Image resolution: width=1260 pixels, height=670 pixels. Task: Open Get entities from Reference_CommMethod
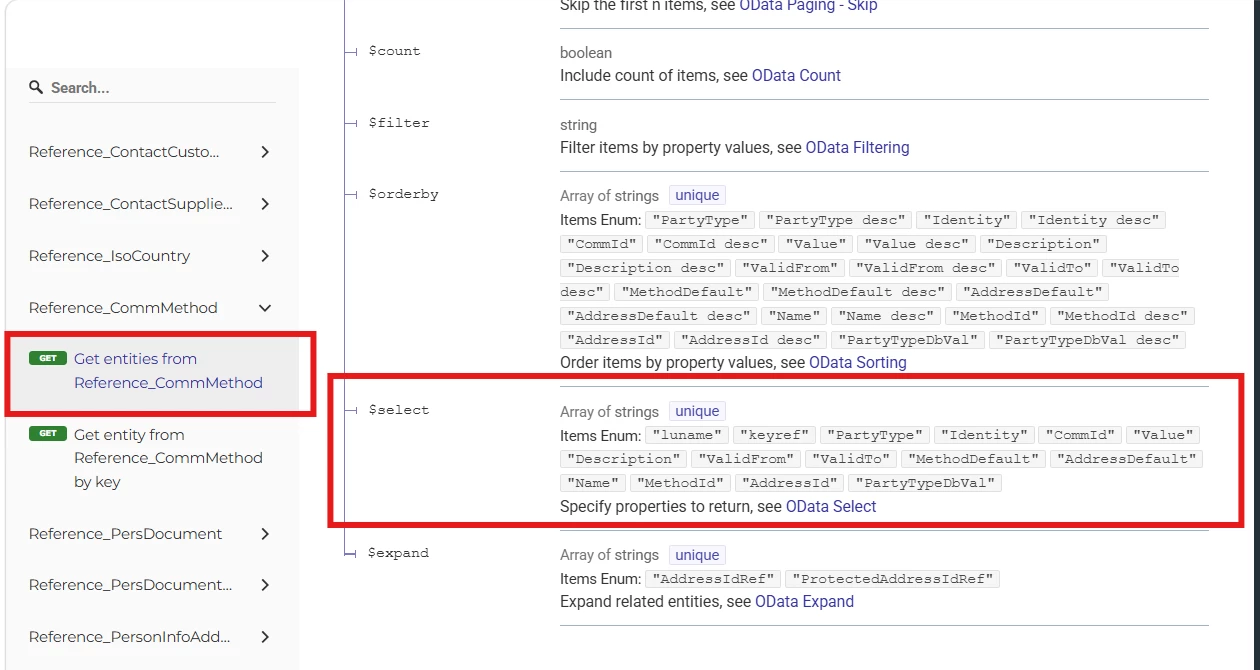coord(168,371)
